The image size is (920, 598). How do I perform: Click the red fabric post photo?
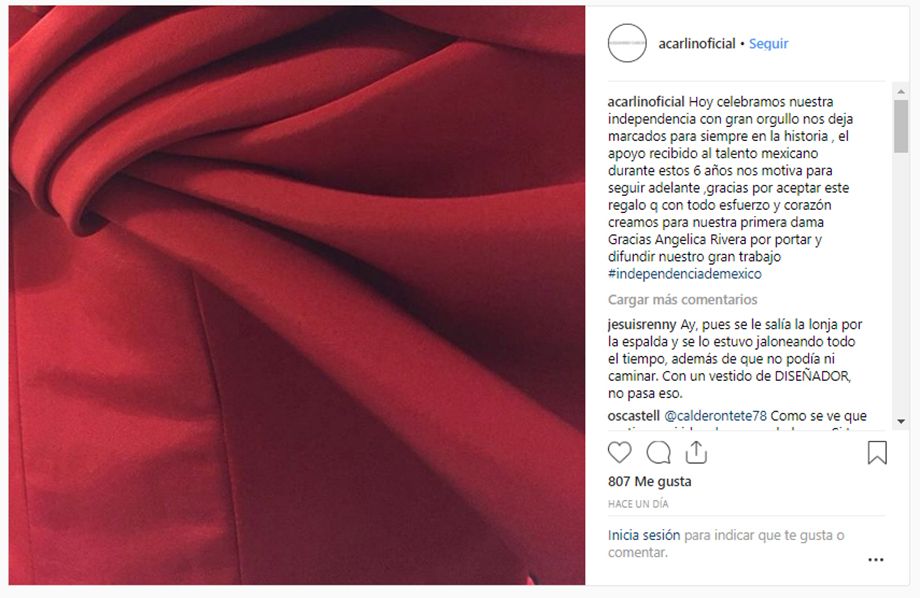coord(297,295)
